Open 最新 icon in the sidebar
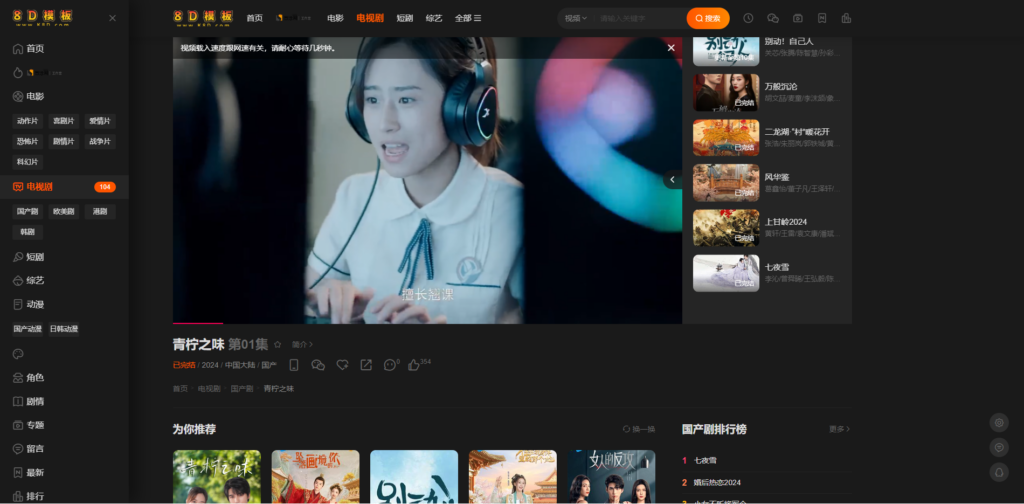Screen dimensions: 1024x504 (x=18, y=473)
